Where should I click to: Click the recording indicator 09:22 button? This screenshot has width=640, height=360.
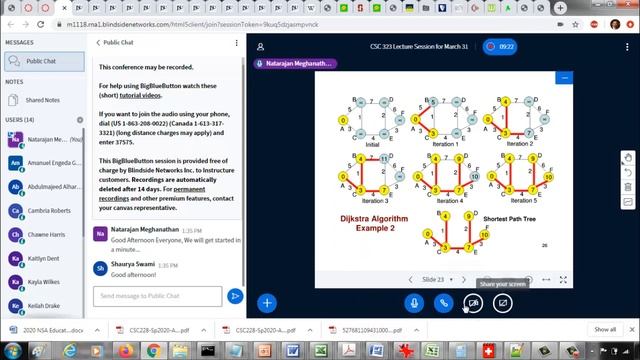(500, 47)
